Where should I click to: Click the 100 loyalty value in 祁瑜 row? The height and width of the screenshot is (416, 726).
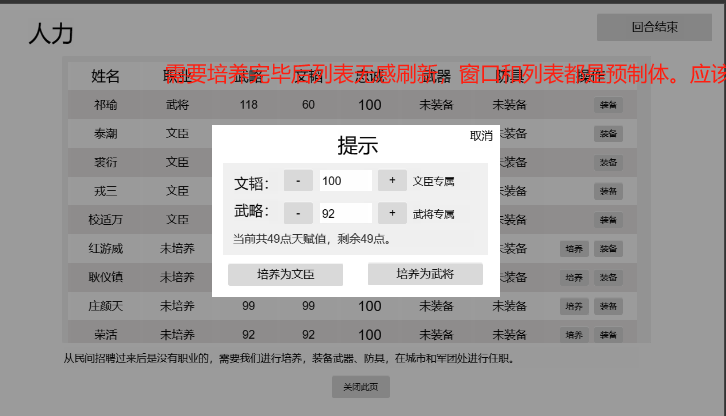369,105
